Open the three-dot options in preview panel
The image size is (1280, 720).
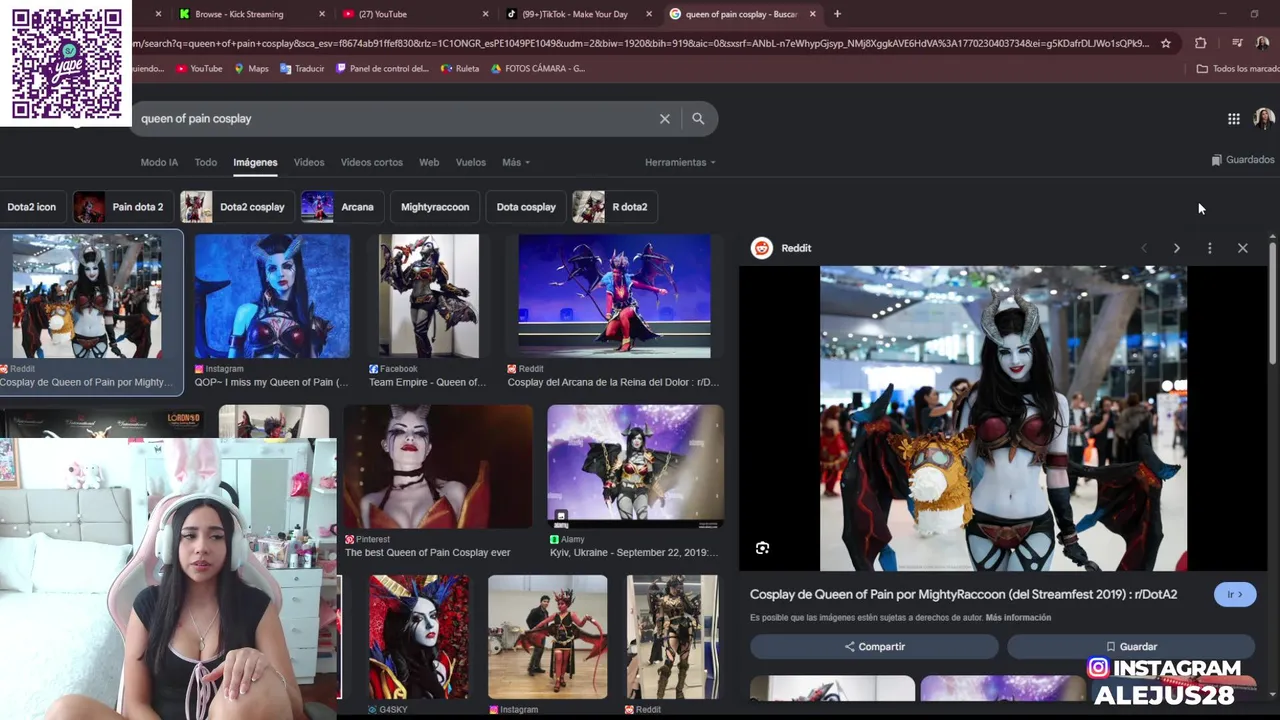pyautogui.click(x=1209, y=248)
